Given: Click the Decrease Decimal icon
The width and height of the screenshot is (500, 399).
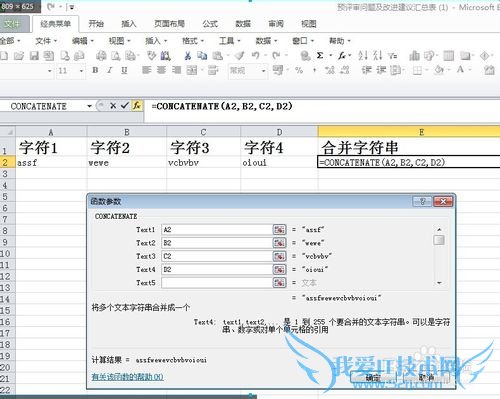Looking at the screenshot, I should [x=345, y=70].
